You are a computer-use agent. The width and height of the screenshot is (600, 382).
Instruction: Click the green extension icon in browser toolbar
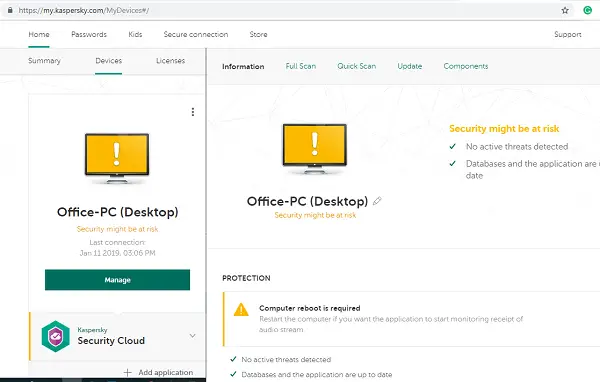click(x=587, y=10)
